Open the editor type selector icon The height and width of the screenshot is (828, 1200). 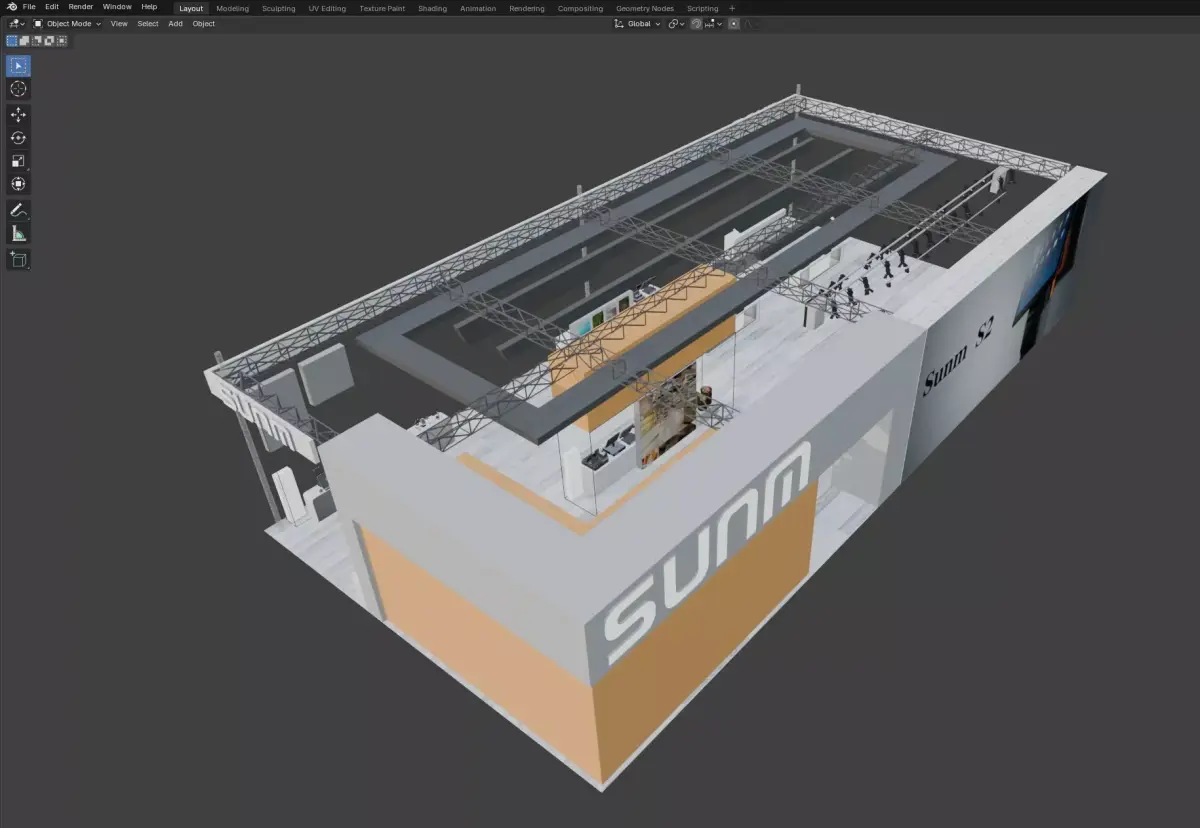[x=16, y=23]
